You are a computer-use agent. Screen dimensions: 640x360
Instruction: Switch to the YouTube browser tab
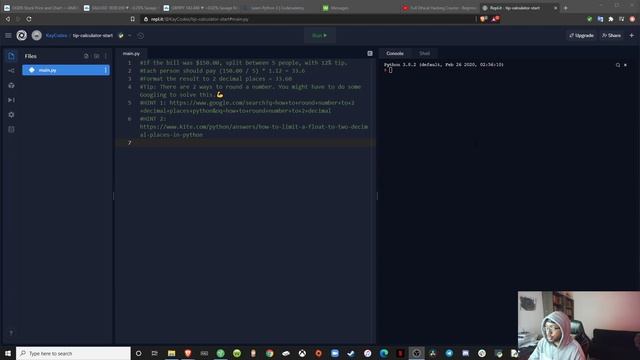440,8
